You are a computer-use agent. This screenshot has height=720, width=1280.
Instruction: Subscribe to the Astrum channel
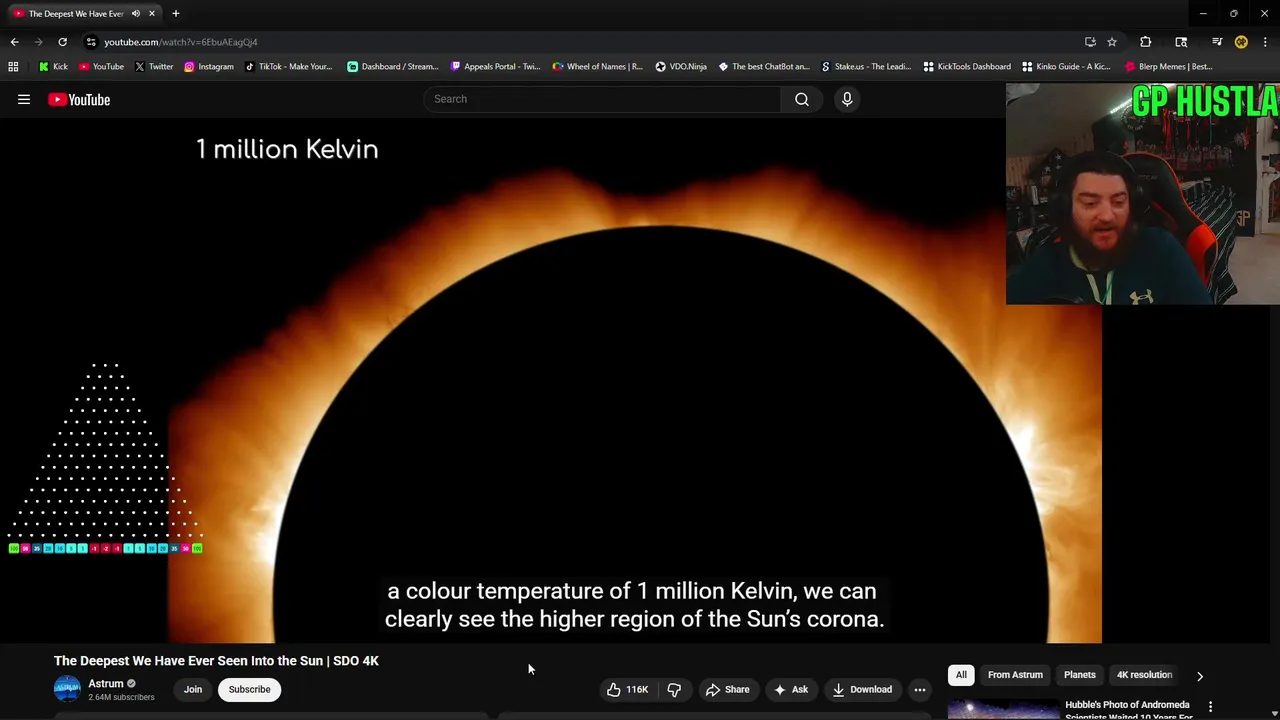coord(249,689)
